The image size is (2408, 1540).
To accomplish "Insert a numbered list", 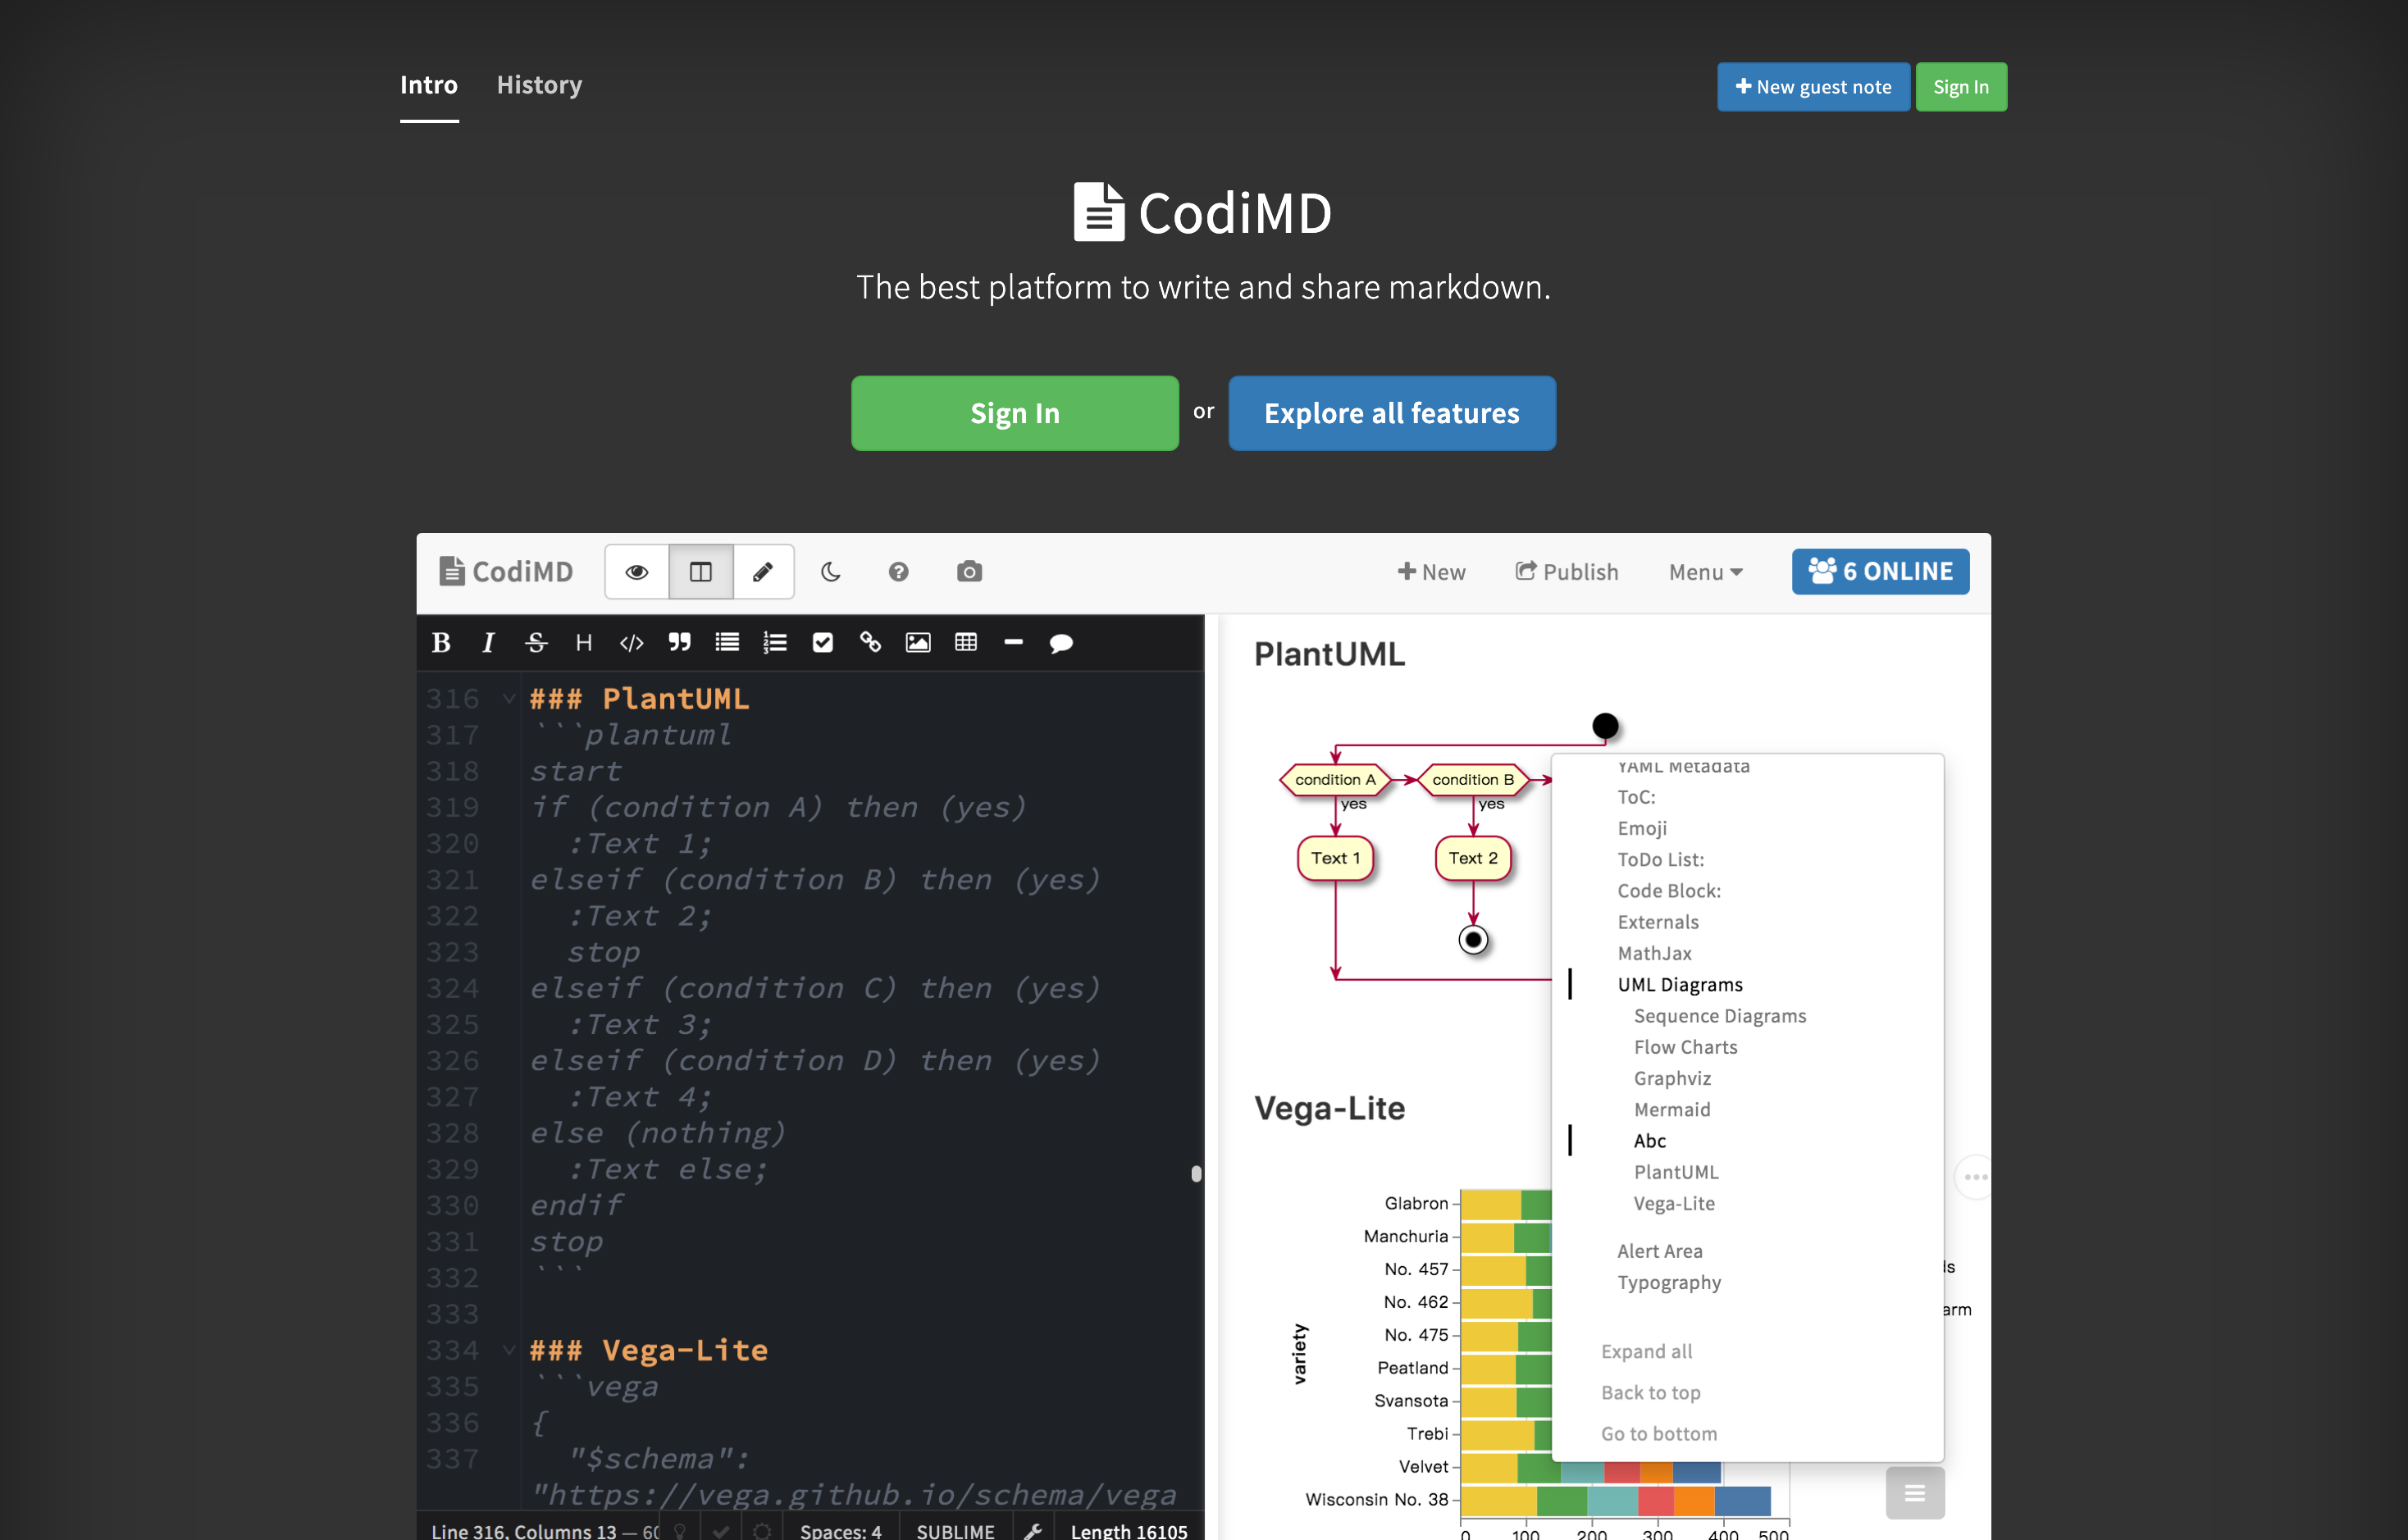I will click(x=775, y=643).
